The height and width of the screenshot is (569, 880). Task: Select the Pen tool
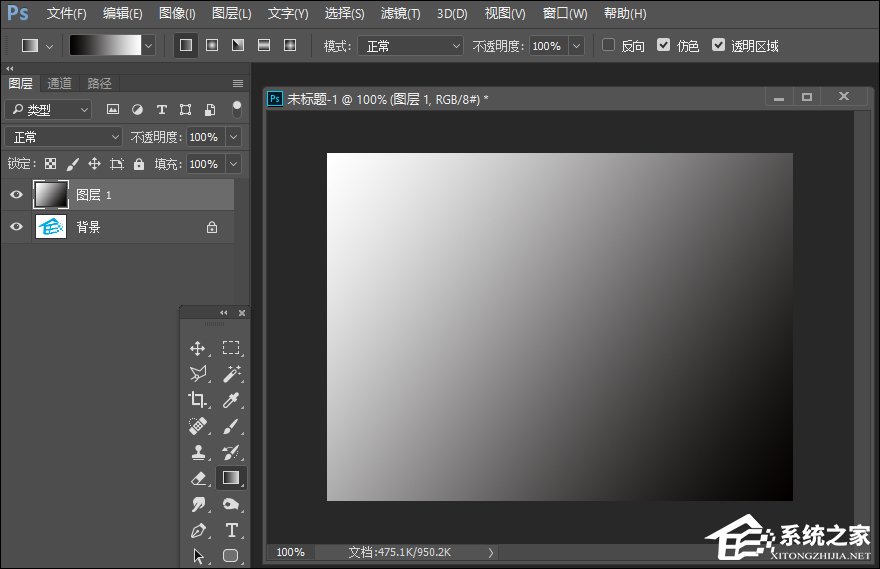click(x=198, y=530)
